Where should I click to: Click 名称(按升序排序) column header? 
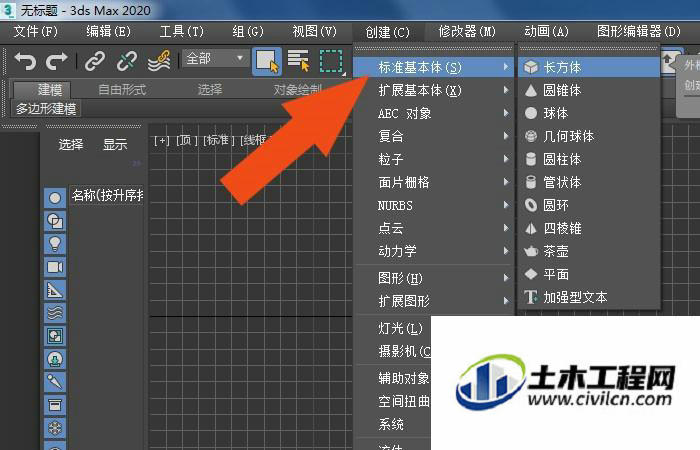(107, 196)
